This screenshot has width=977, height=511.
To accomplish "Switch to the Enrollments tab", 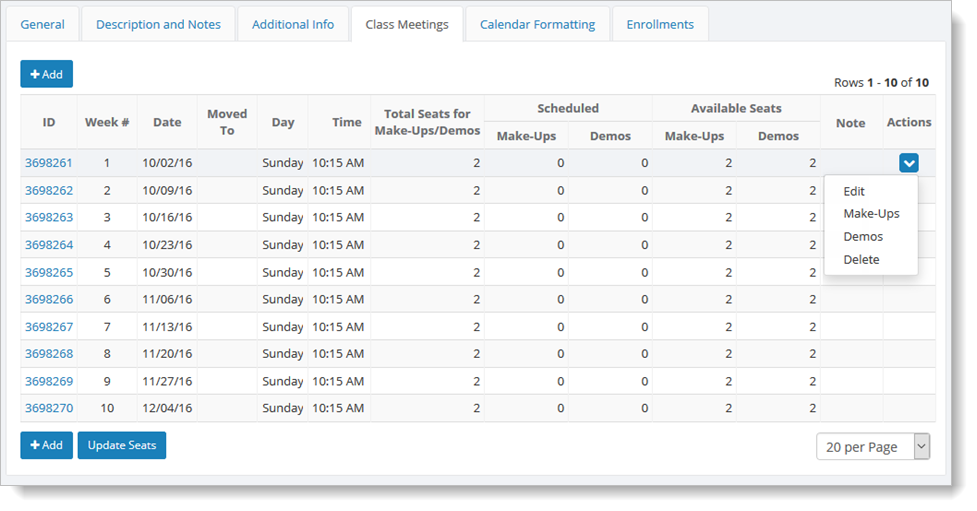I will pos(660,24).
